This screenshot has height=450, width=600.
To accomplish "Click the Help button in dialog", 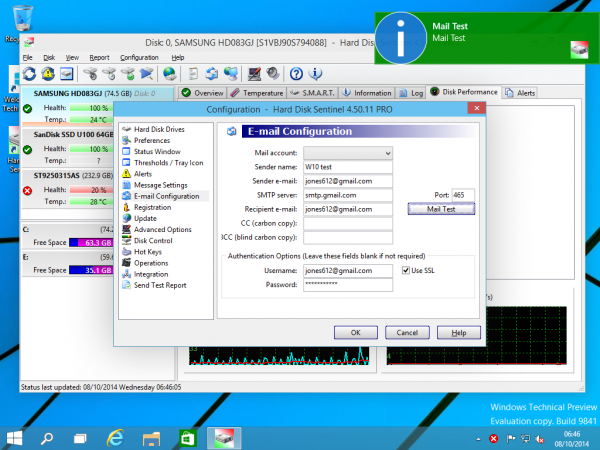I will coord(459,333).
